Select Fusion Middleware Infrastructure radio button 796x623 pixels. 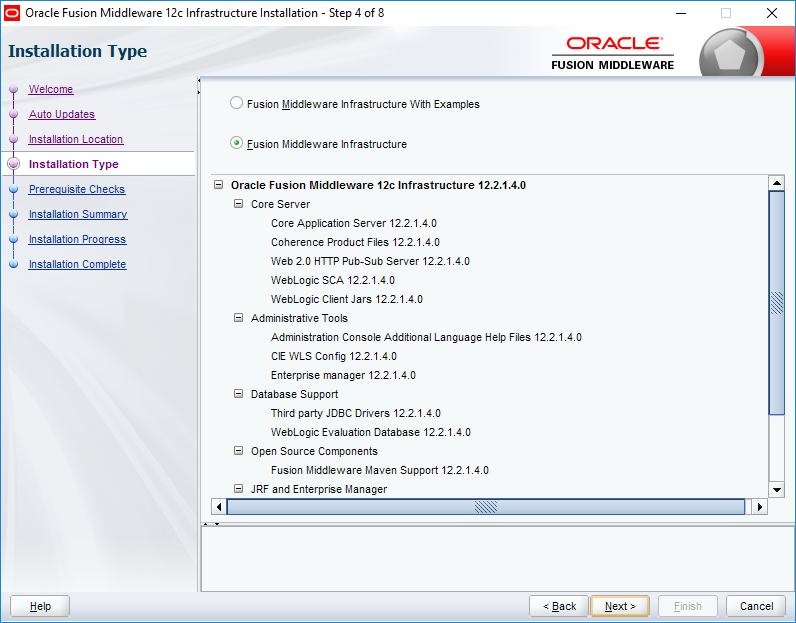coord(236,143)
